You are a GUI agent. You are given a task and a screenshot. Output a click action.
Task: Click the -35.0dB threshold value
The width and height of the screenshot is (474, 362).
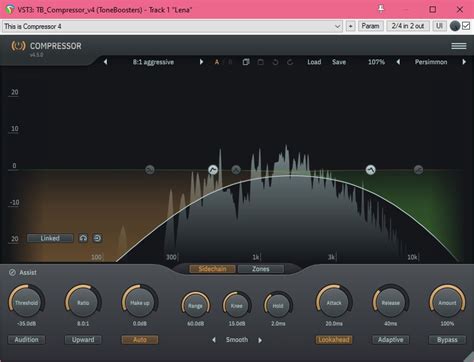click(x=26, y=324)
